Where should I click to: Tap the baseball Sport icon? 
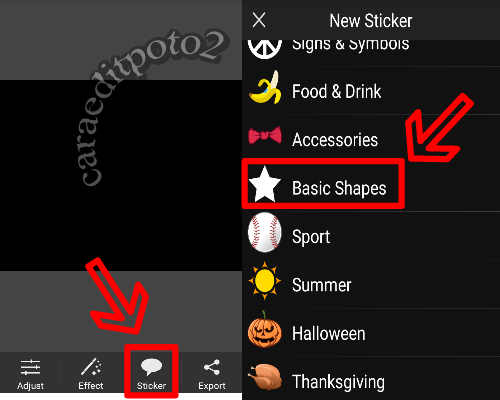click(265, 232)
